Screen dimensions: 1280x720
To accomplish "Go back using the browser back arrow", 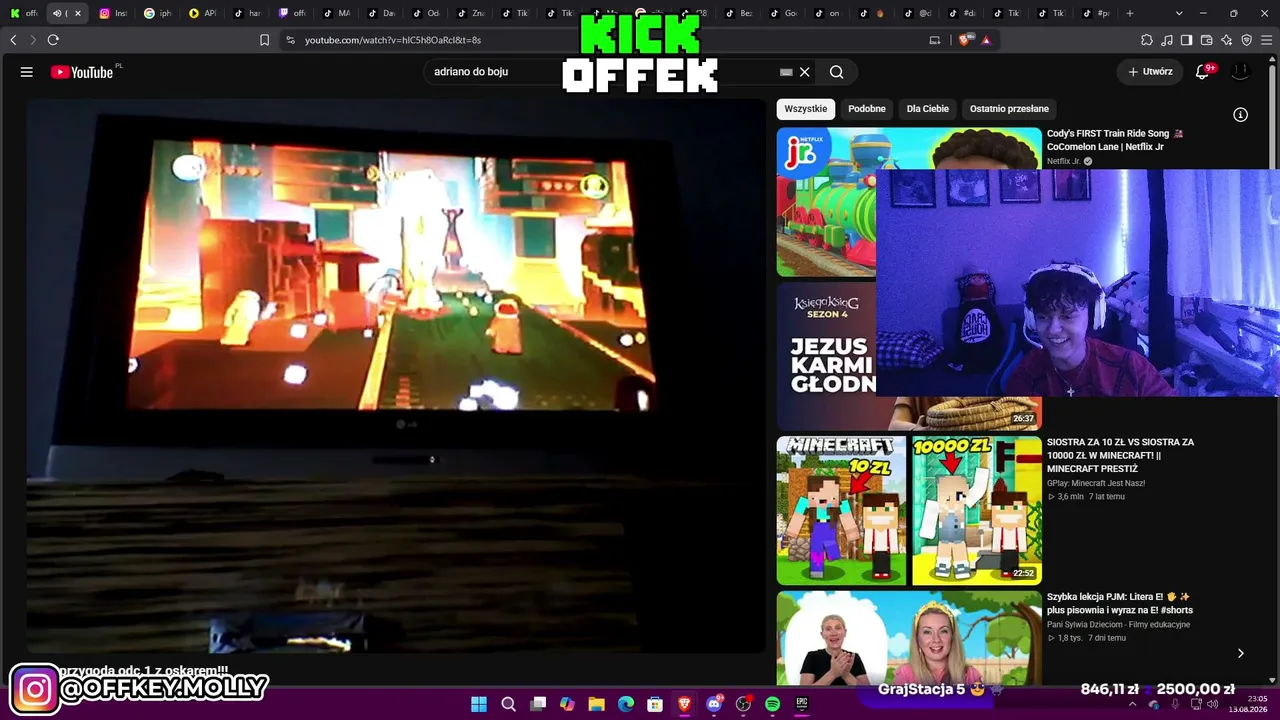I will click(13, 40).
